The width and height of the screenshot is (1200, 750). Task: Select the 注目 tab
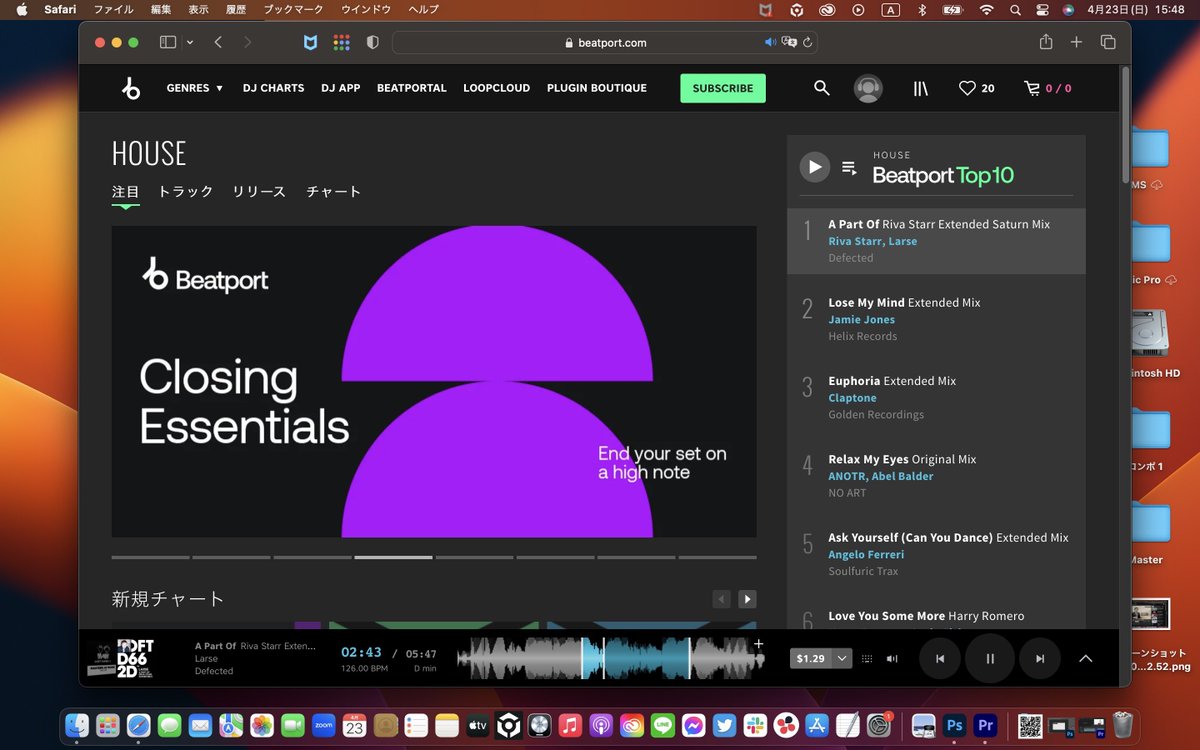coord(125,191)
